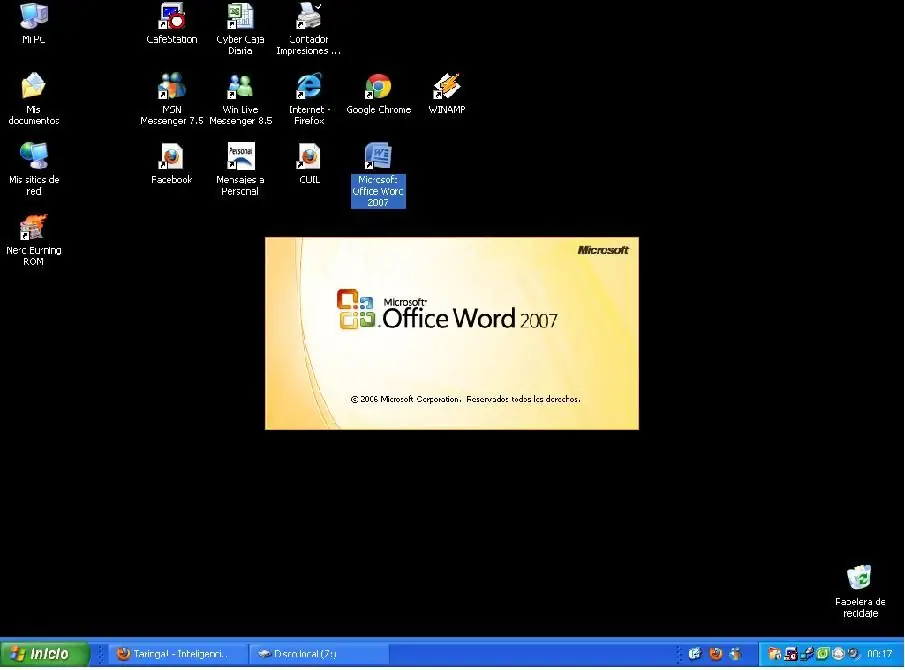Click the network connection tray icon
905x670 pixels.
[x=807, y=654]
